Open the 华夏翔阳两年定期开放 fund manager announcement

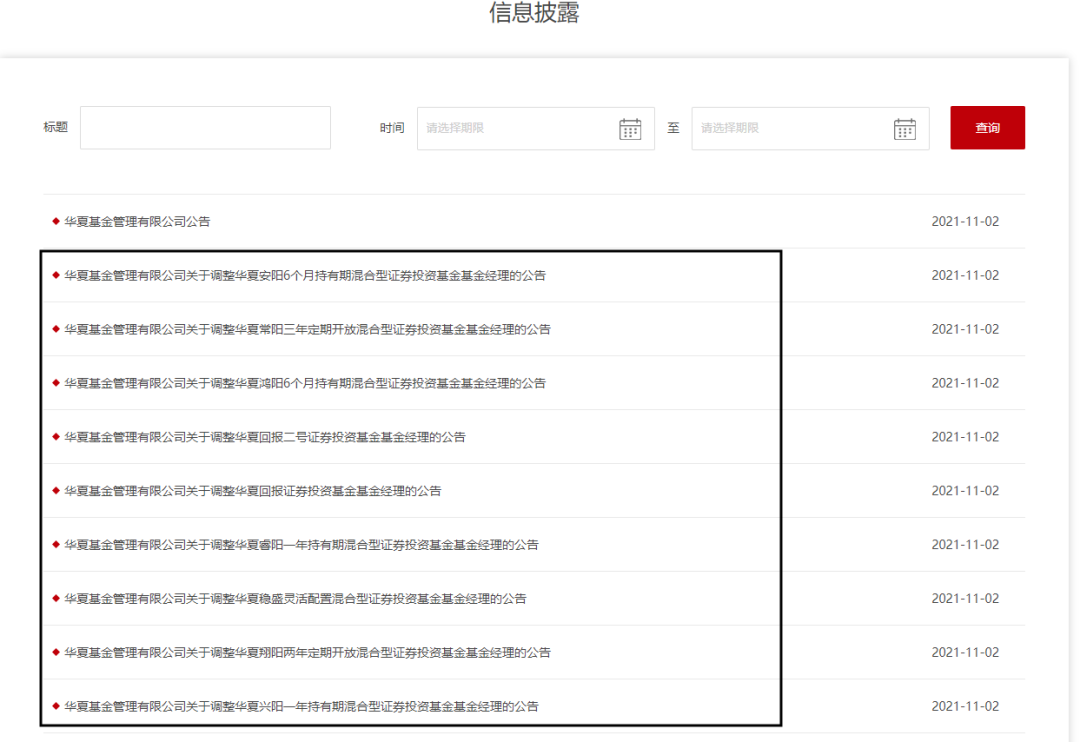[x=307, y=652]
